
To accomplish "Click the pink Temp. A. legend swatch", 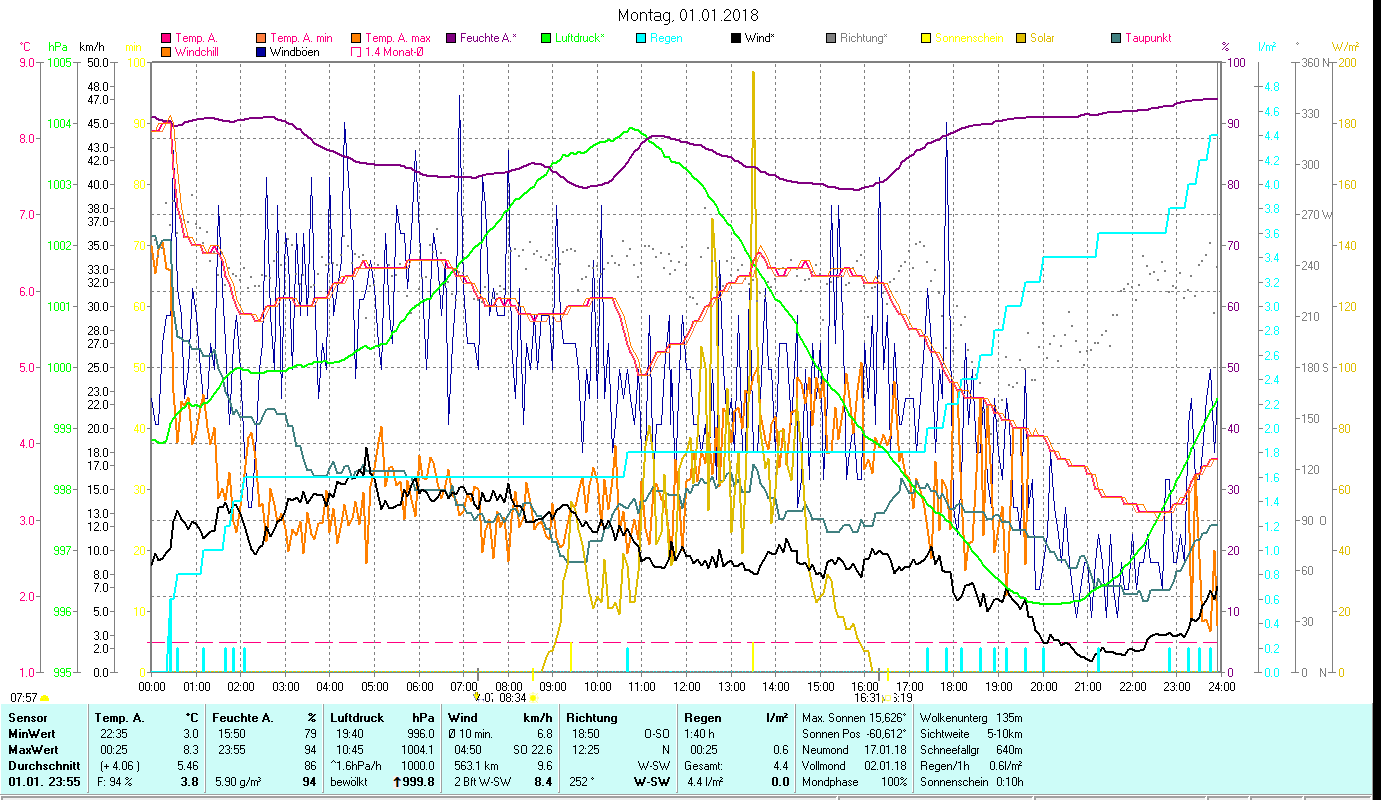I will click(x=166, y=38).
